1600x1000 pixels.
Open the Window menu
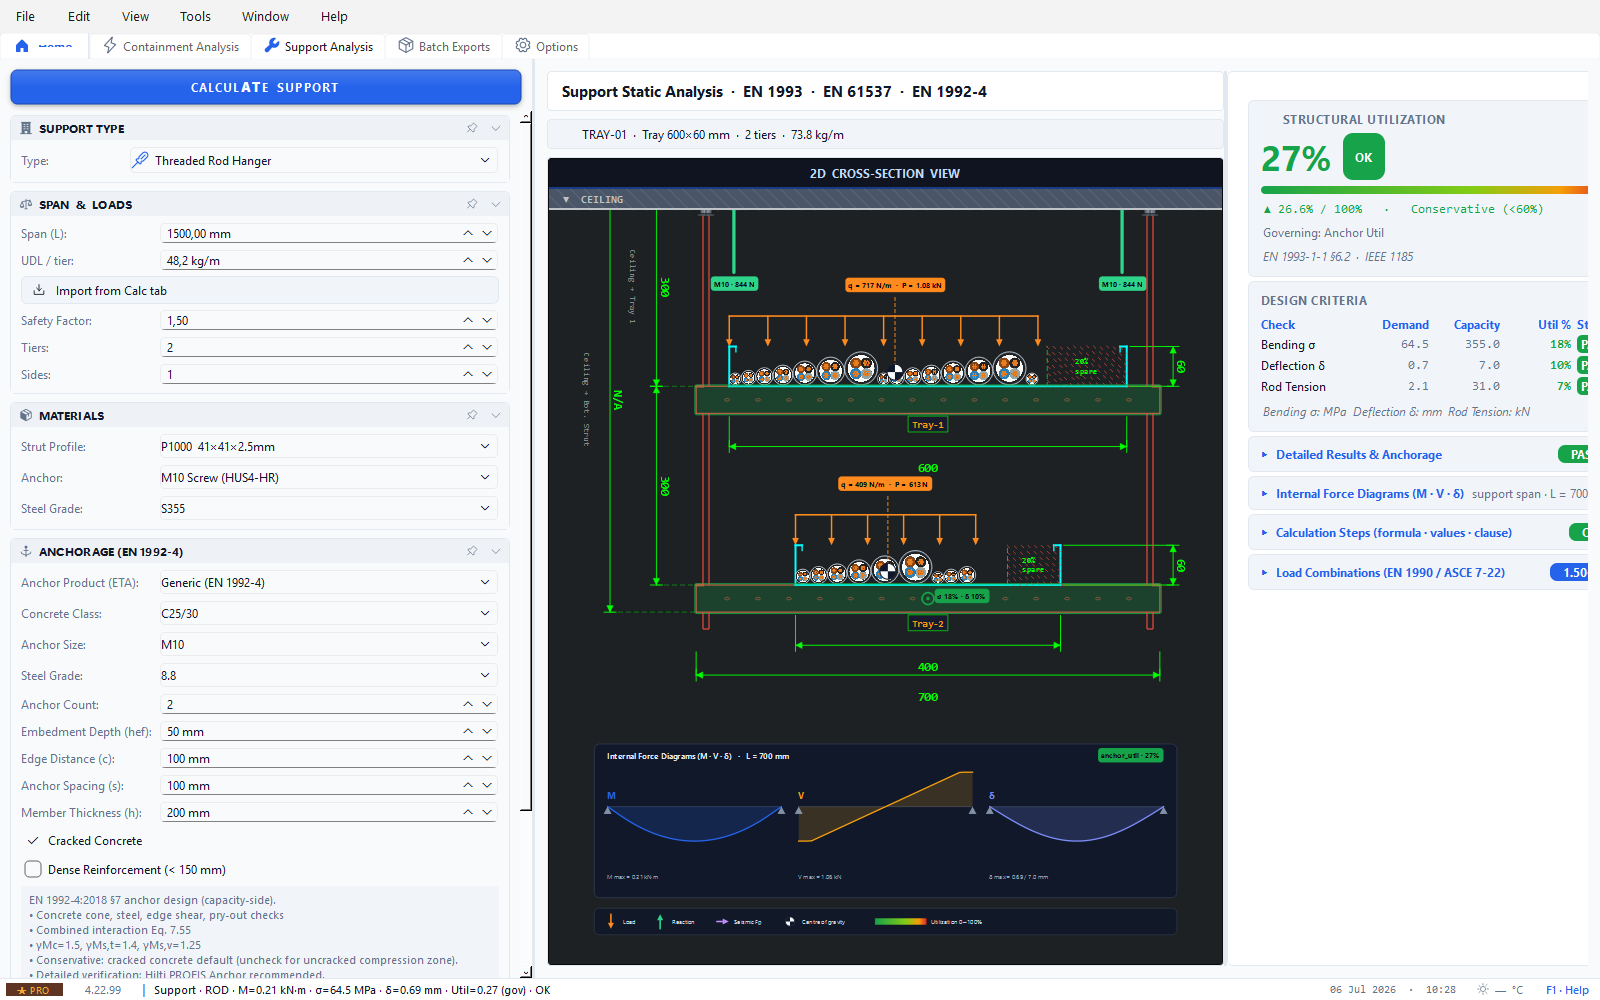tap(265, 16)
